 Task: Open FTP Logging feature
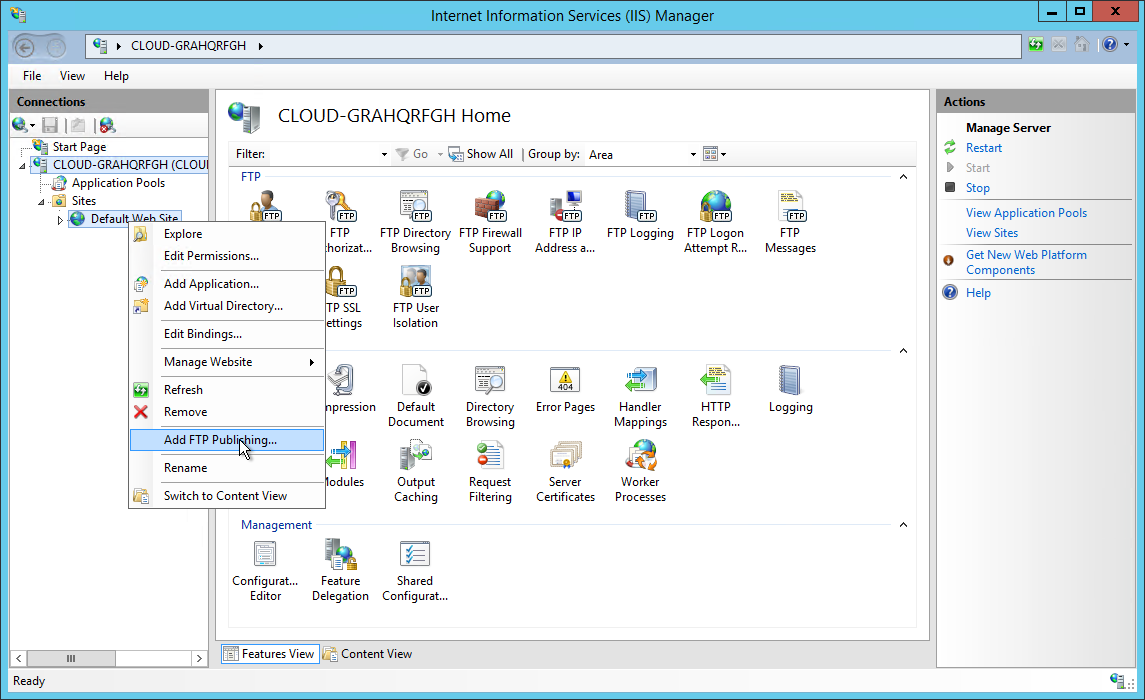click(x=640, y=215)
